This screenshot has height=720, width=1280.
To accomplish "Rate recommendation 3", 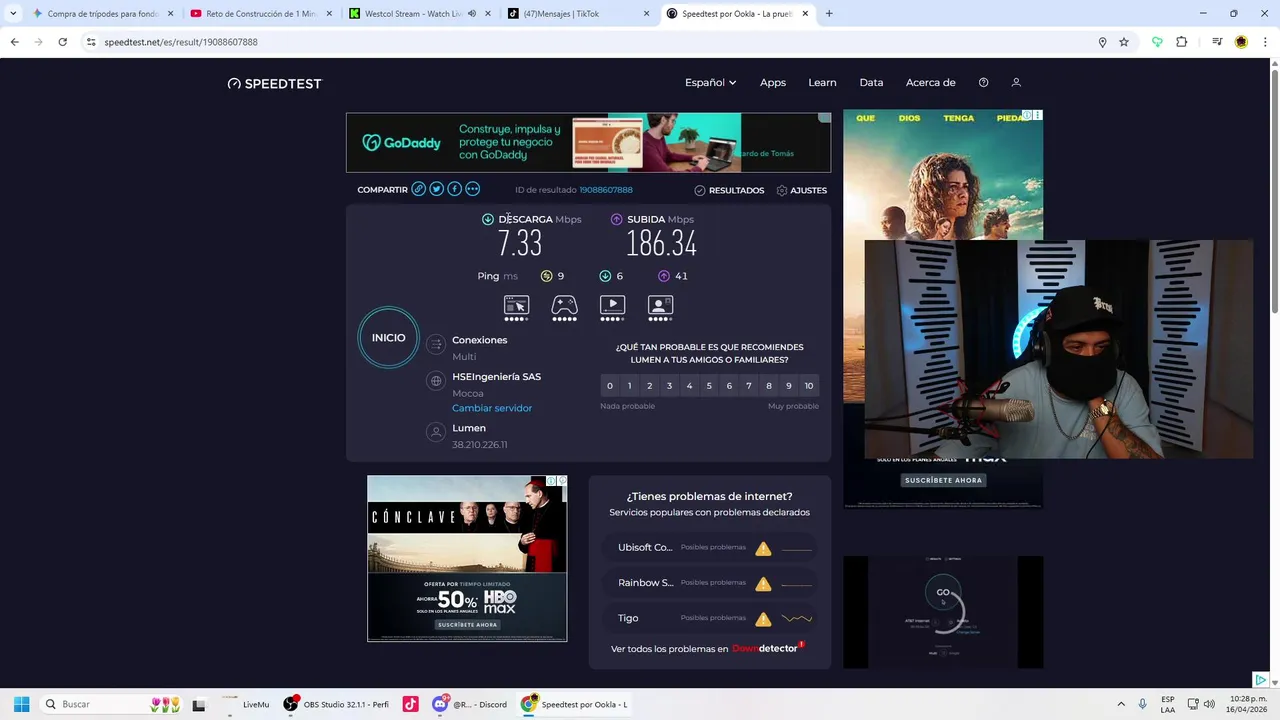I will pos(670,386).
